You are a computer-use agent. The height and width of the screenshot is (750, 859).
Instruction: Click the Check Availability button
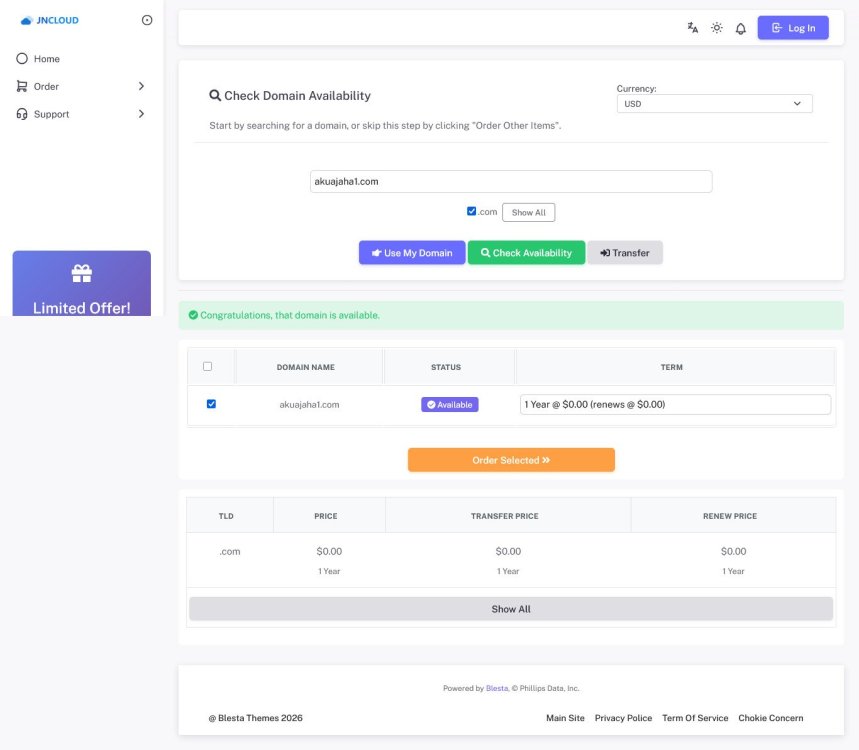click(x=526, y=253)
